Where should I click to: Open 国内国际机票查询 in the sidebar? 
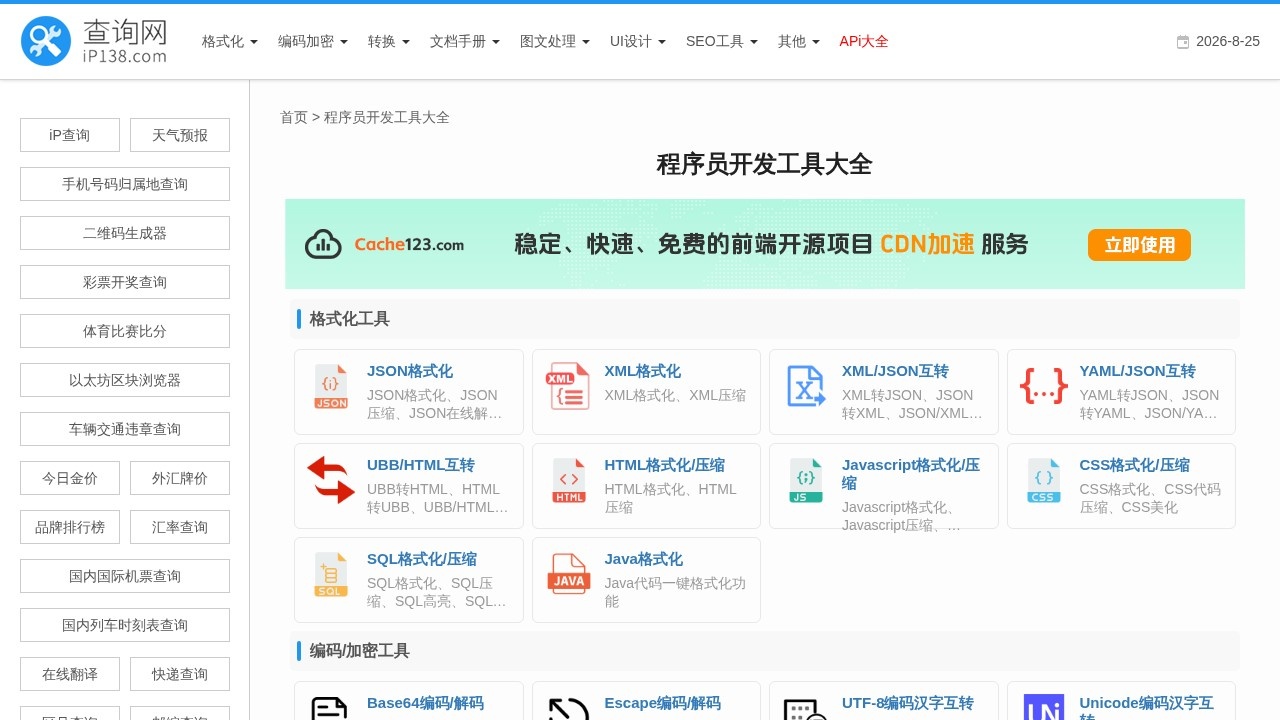pyautogui.click(x=125, y=576)
